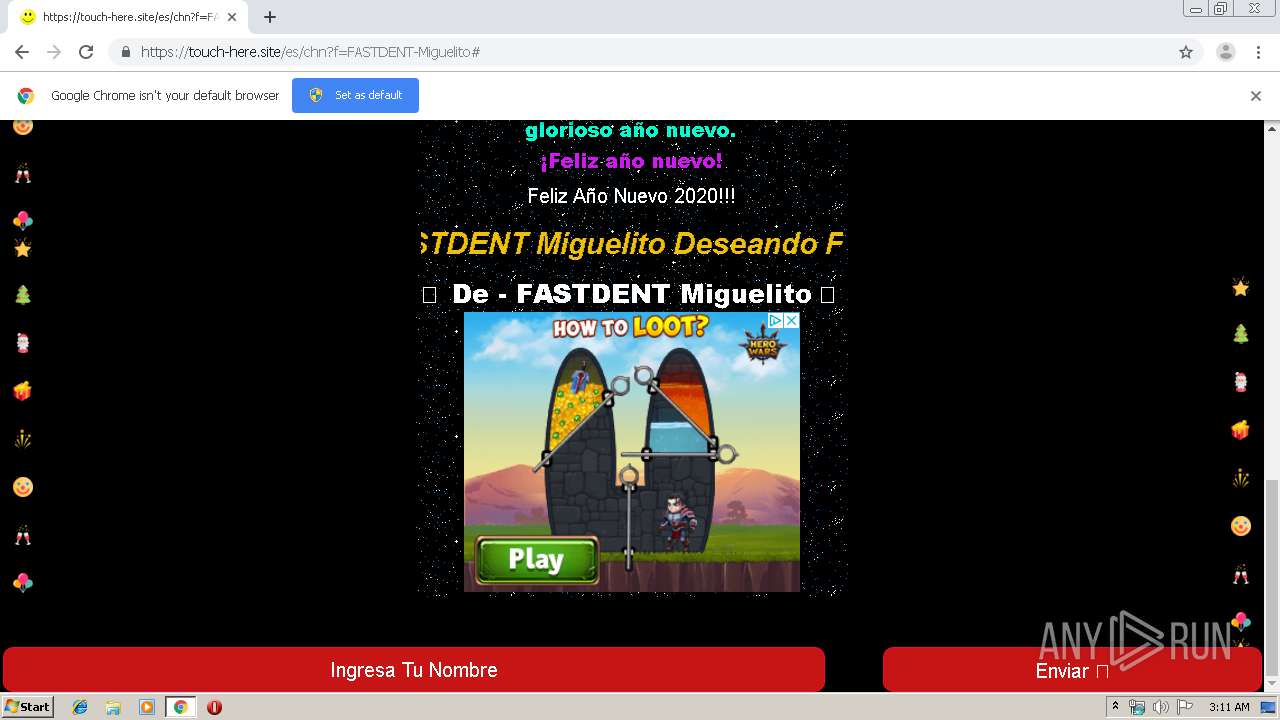Open the AdChoices info icon
The height and width of the screenshot is (720, 1280).
tap(775, 320)
